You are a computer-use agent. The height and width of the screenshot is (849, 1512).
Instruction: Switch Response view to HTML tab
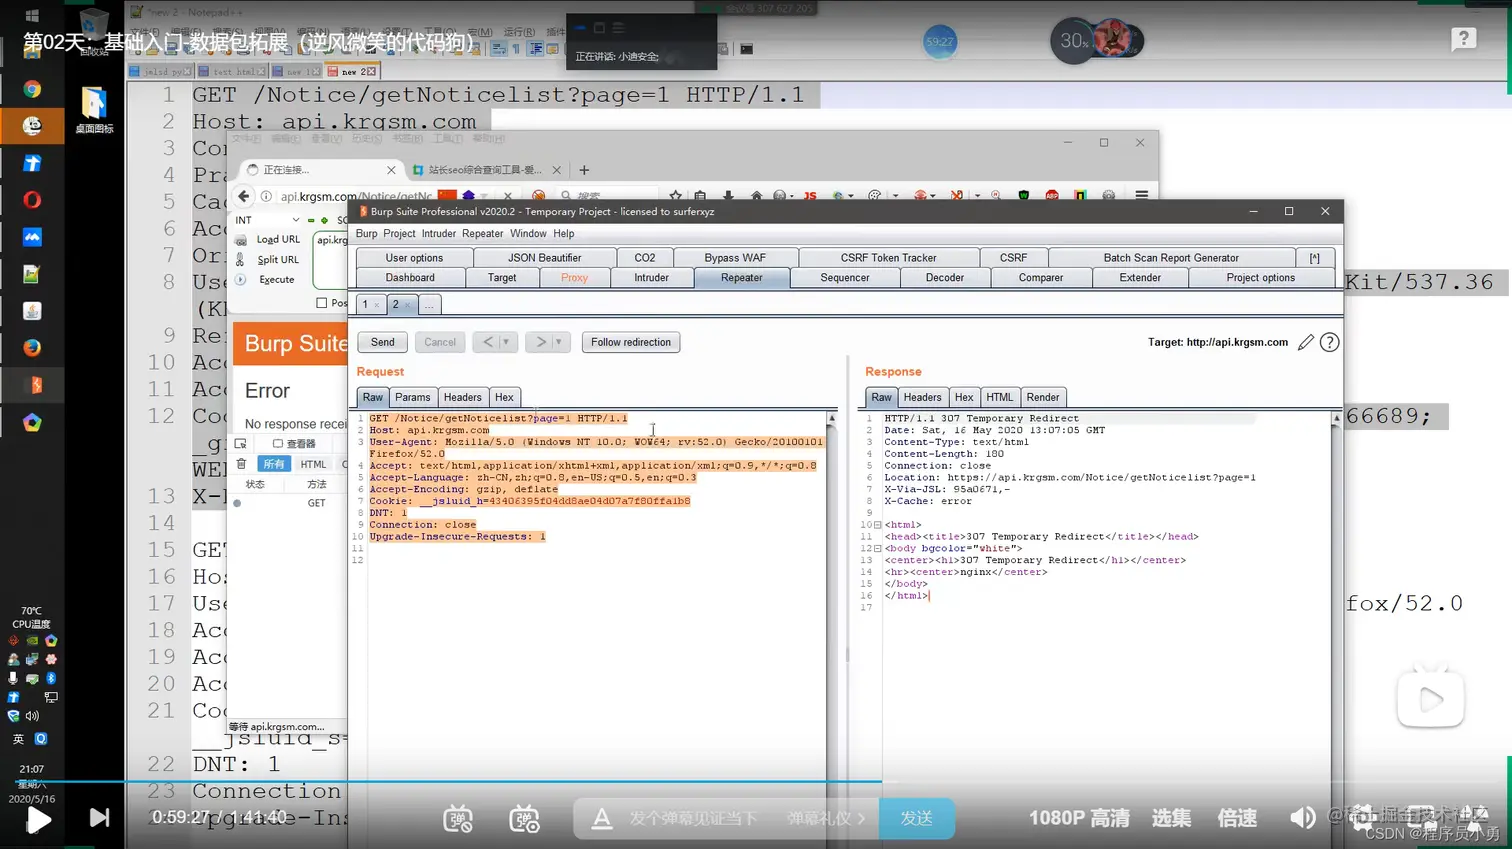click(999, 397)
